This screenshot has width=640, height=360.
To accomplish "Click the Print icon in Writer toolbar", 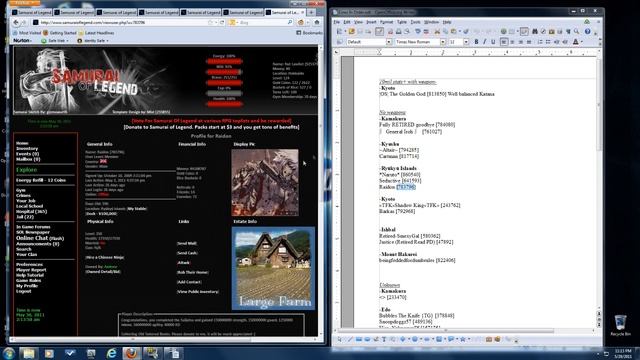I will pyautogui.click(x=398, y=31).
